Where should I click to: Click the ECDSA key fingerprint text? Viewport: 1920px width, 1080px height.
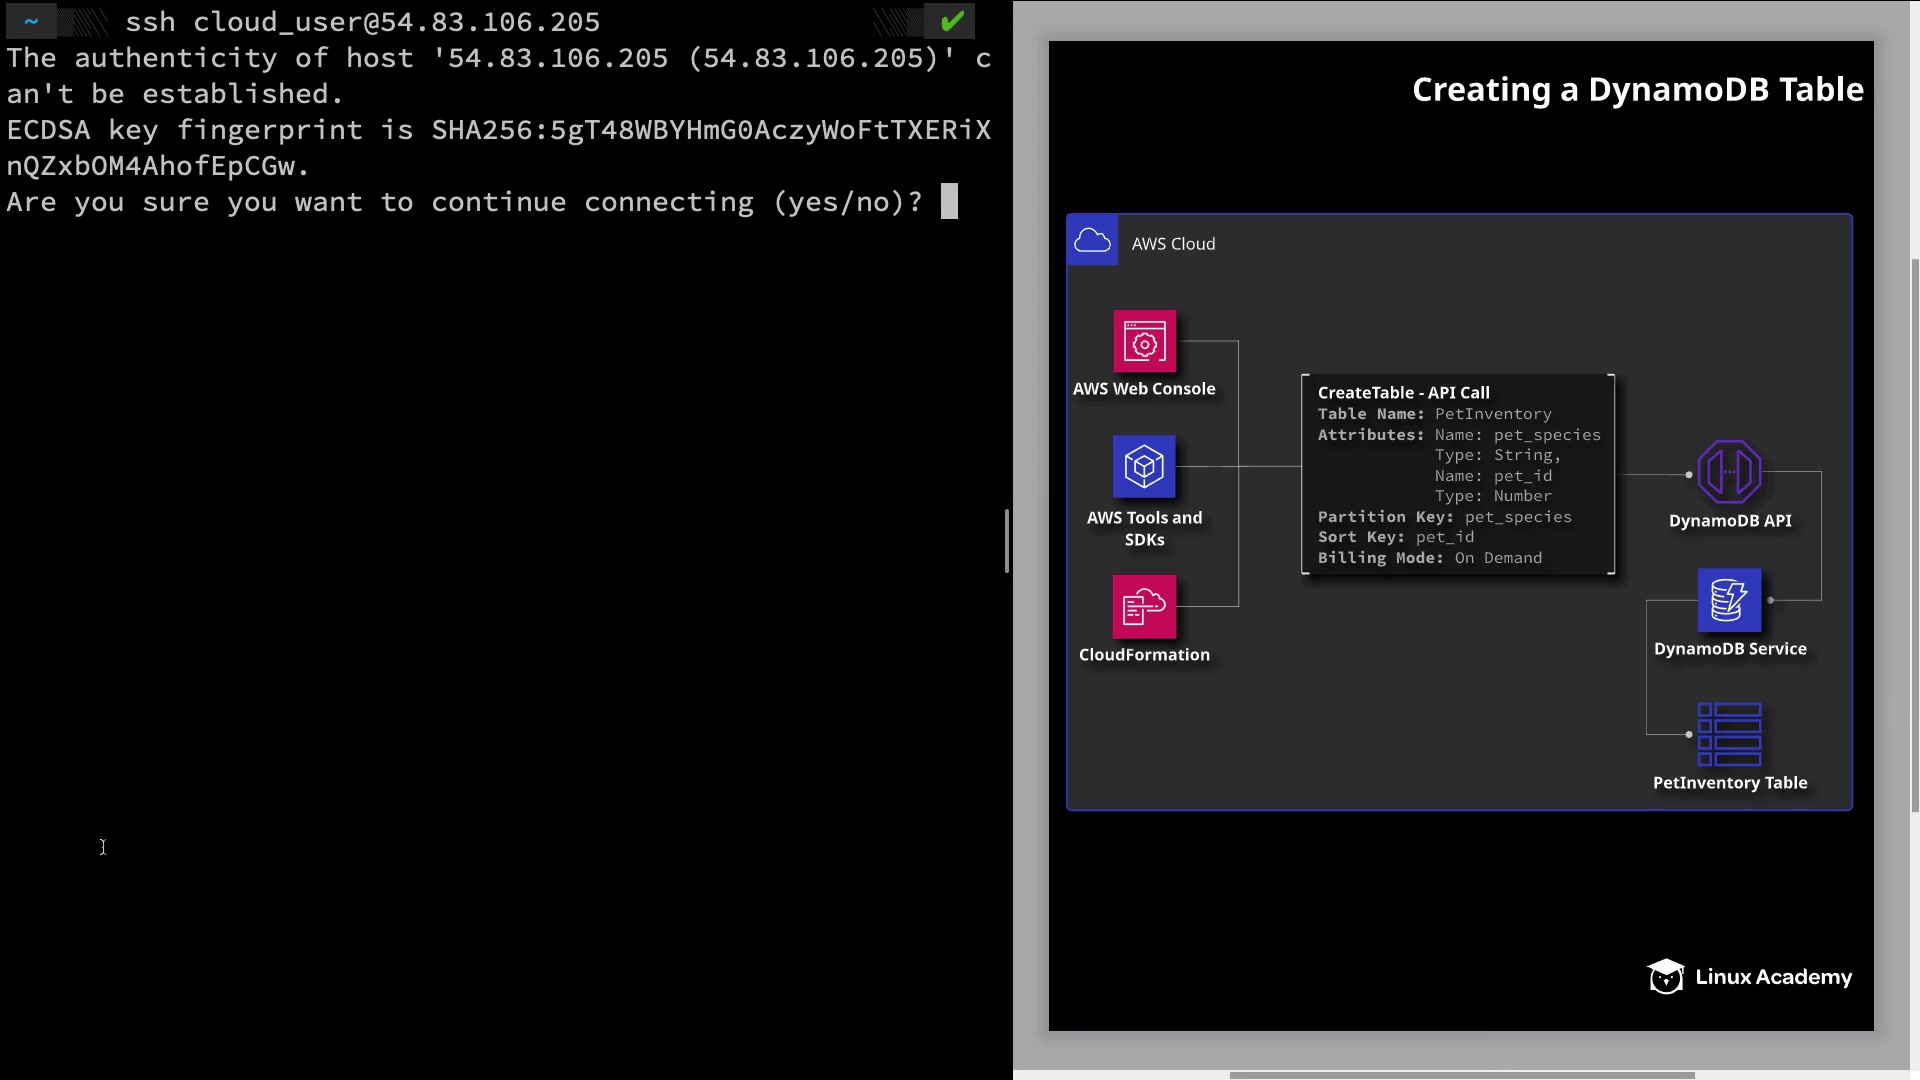click(x=498, y=130)
